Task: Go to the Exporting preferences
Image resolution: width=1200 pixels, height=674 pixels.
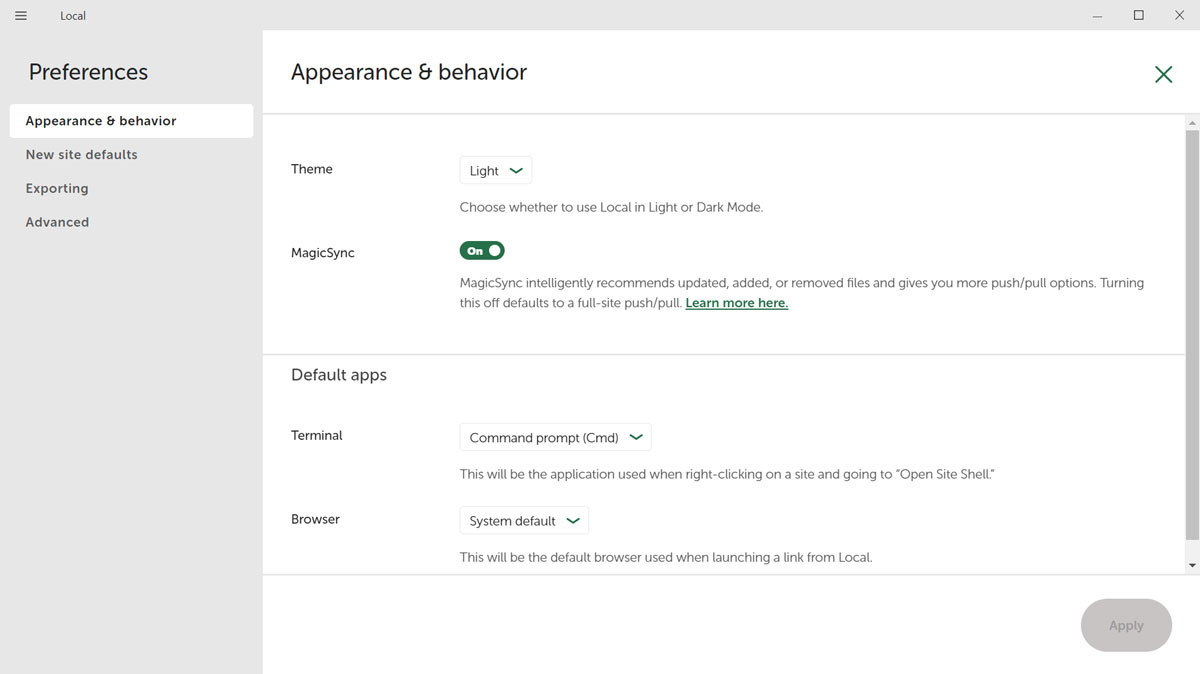Action: 57,189
